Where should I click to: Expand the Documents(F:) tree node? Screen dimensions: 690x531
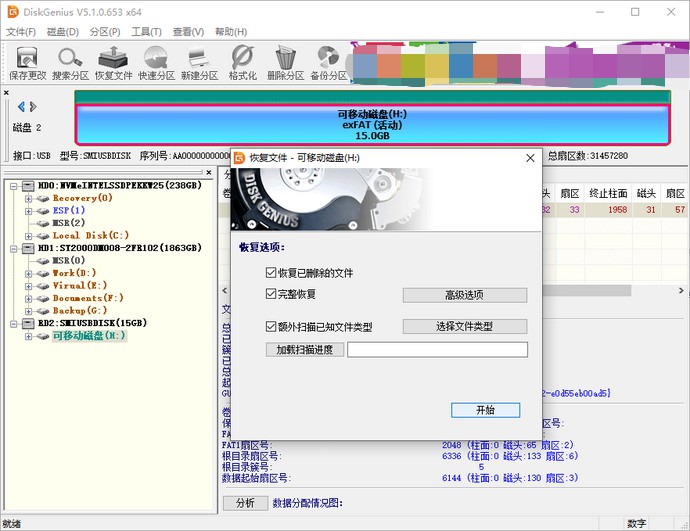pyautogui.click(x=29, y=298)
